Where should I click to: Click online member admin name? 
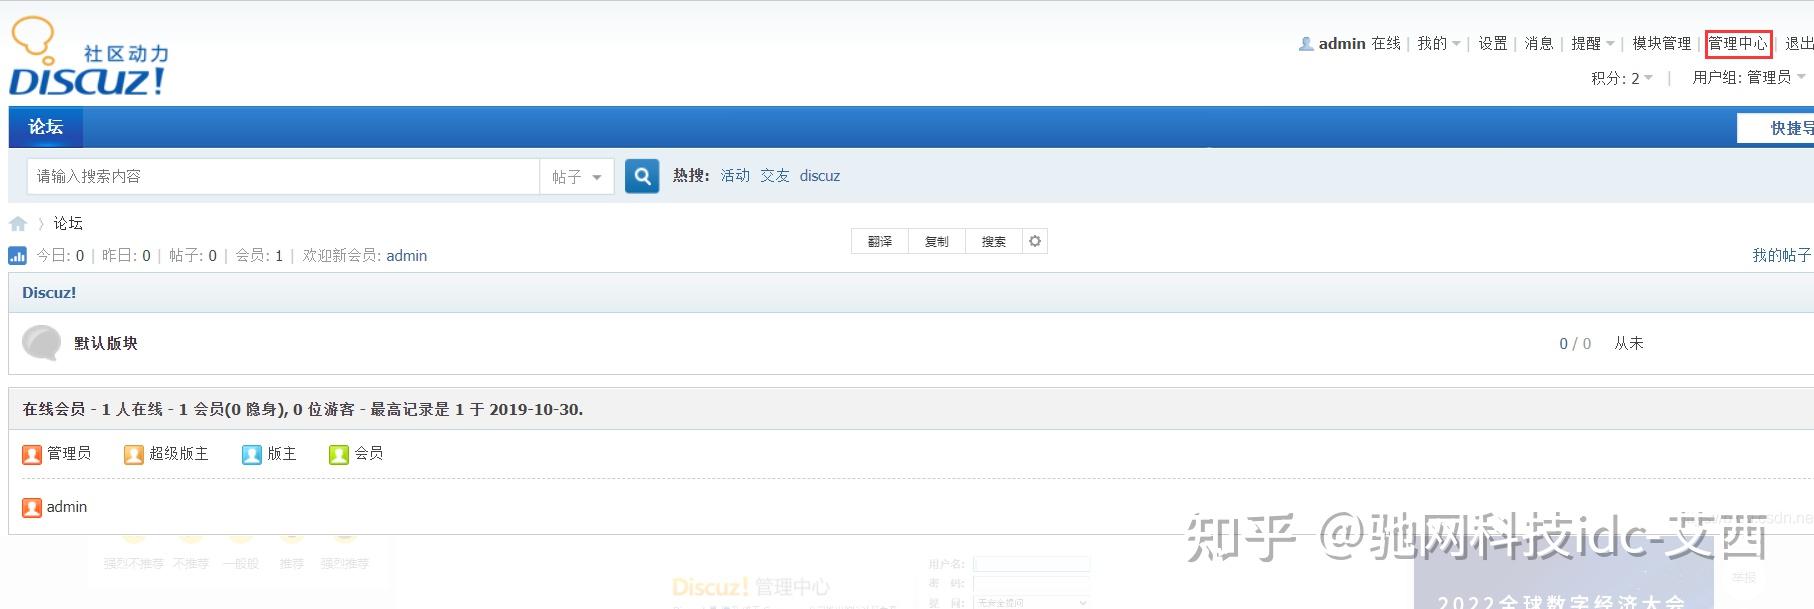point(67,508)
